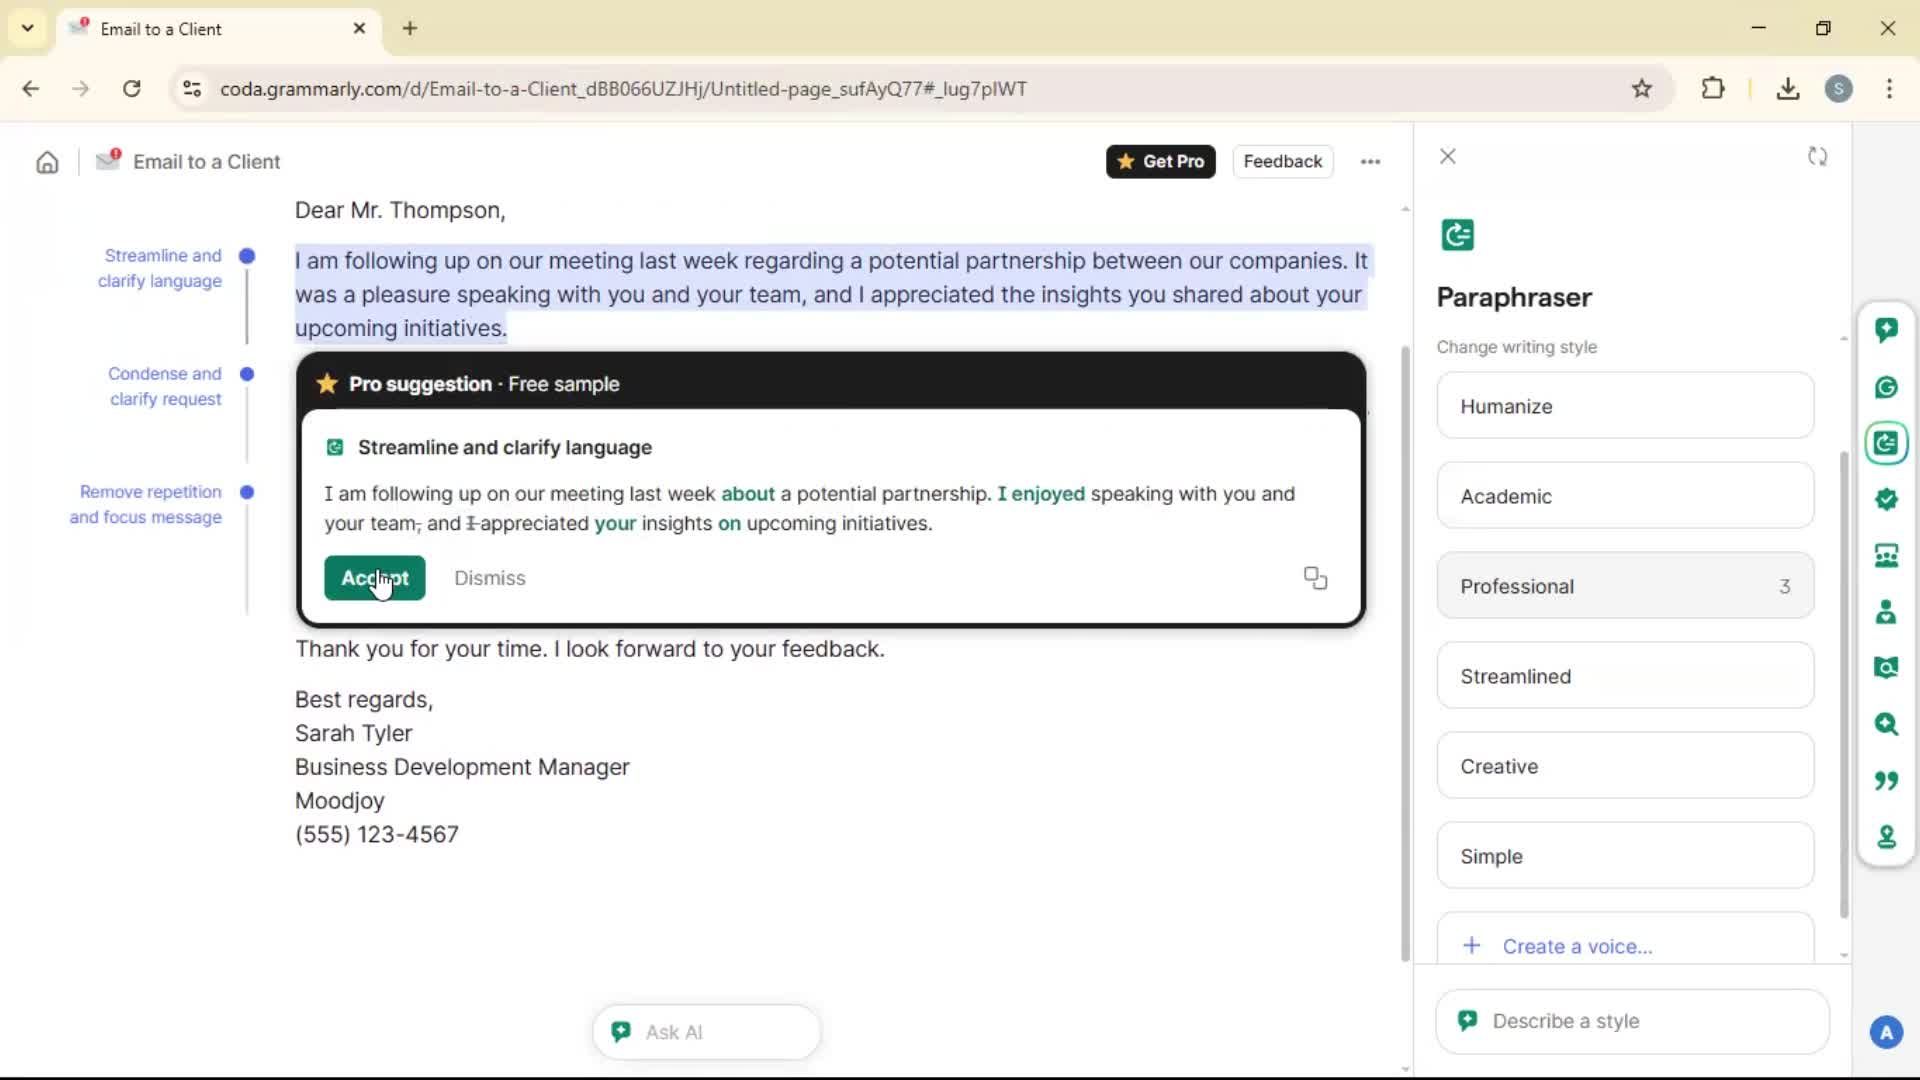Click the copy suggestion icon in card

tap(1315, 578)
